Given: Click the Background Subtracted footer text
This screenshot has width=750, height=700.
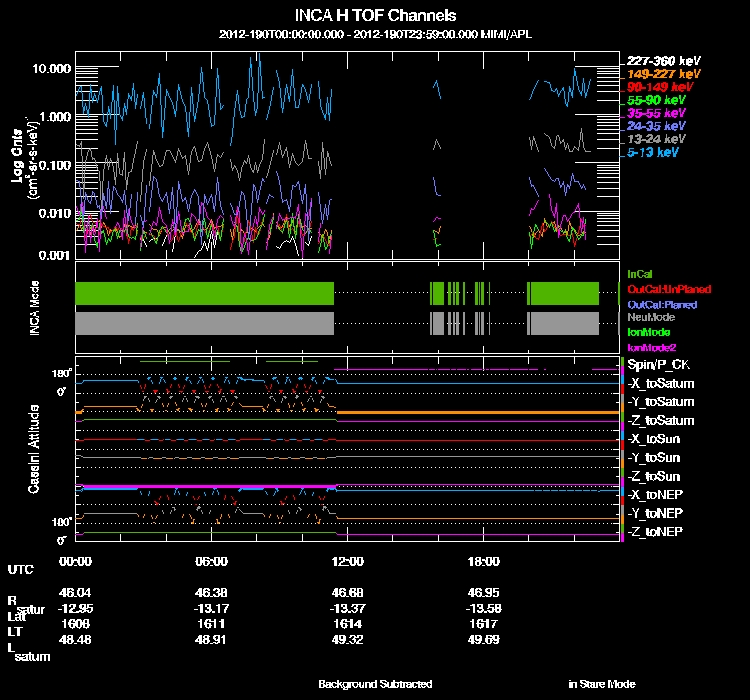Looking at the screenshot, I should (x=375, y=684).
